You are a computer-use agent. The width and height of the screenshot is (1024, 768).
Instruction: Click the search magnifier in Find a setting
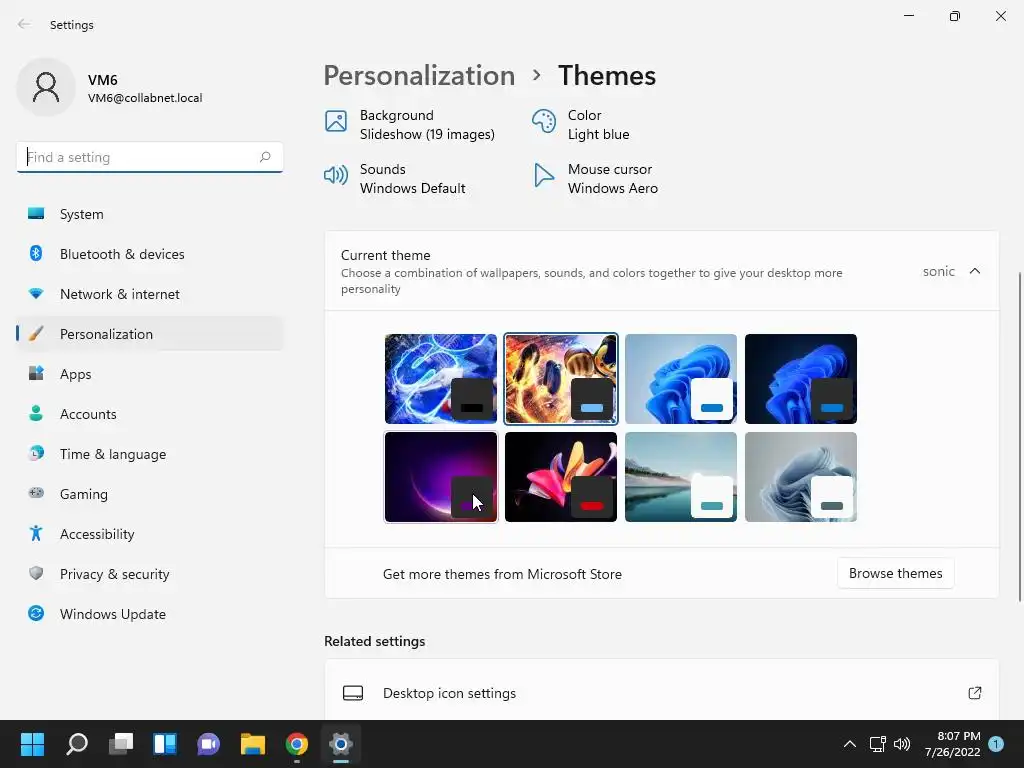(264, 157)
